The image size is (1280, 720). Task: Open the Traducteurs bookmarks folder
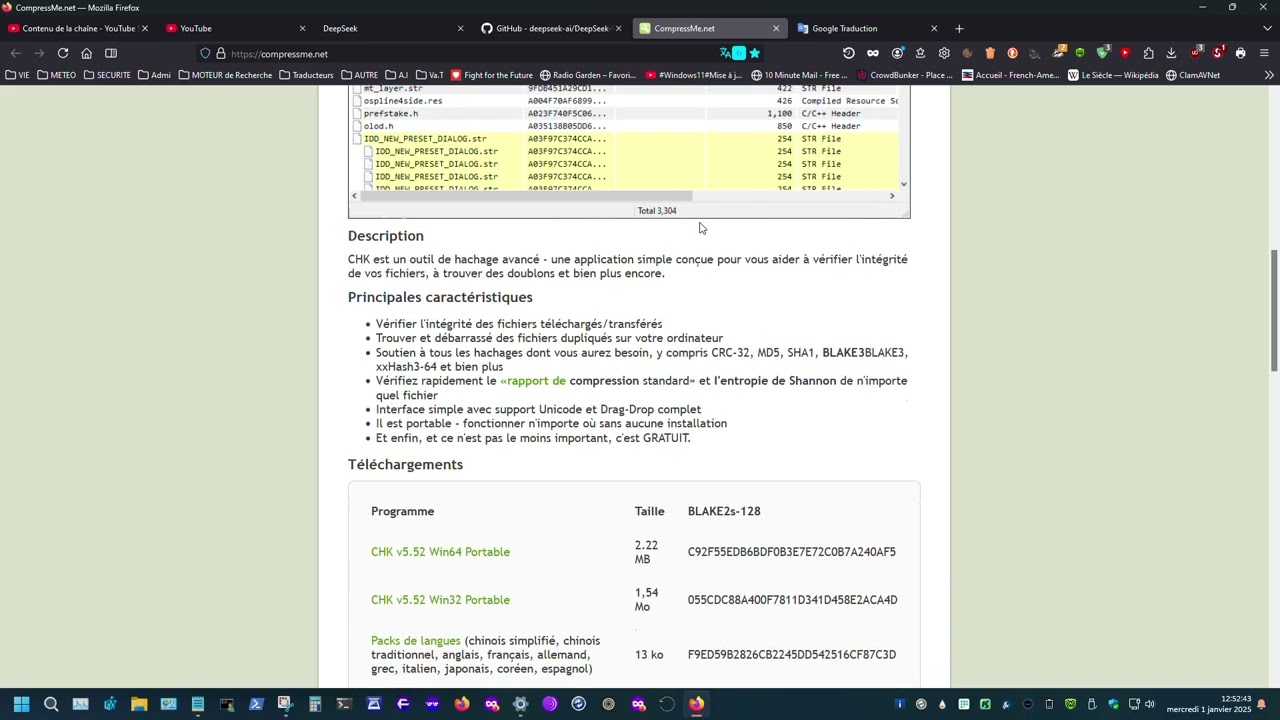[306, 75]
